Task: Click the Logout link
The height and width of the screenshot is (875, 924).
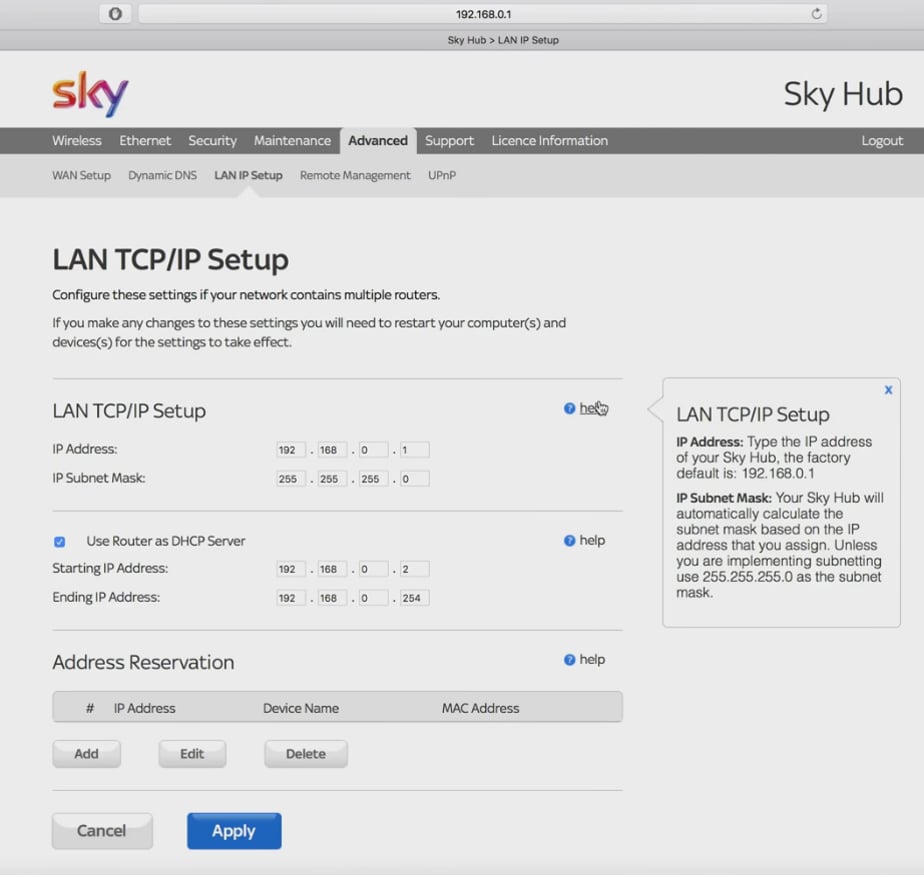Action: pyautogui.click(x=882, y=141)
